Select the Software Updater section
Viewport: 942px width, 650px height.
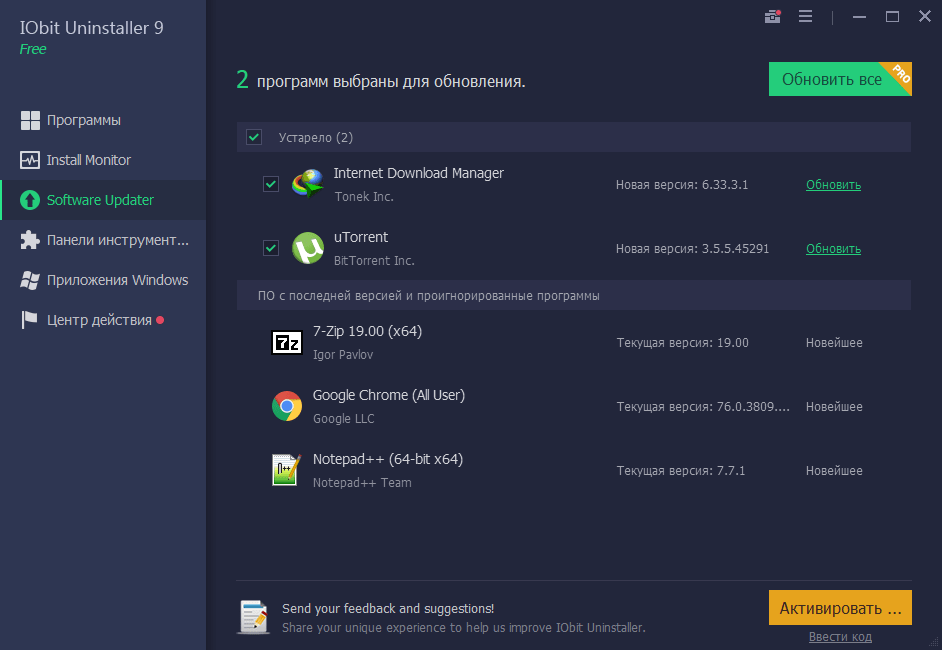(x=103, y=200)
